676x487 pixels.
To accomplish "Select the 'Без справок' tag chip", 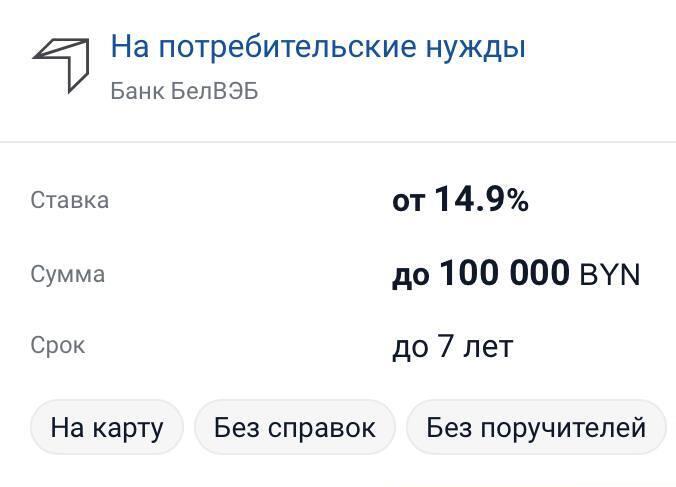I will [x=295, y=428].
